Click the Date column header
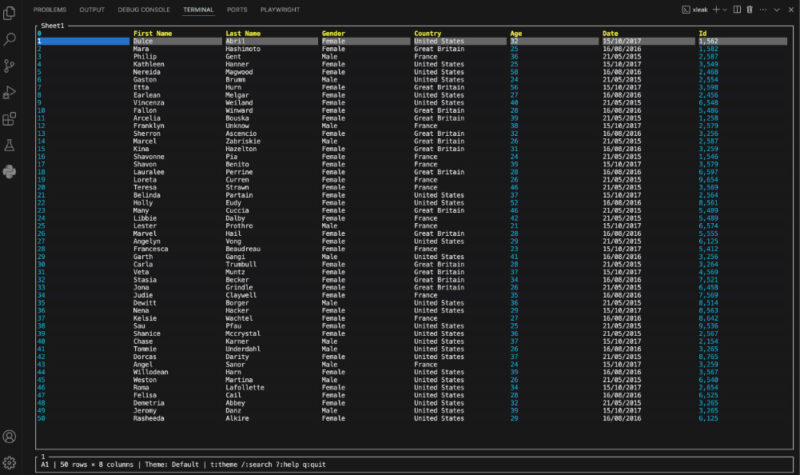This screenshot has width=800, height=475. pyautogui.click(x=610, y=34)
